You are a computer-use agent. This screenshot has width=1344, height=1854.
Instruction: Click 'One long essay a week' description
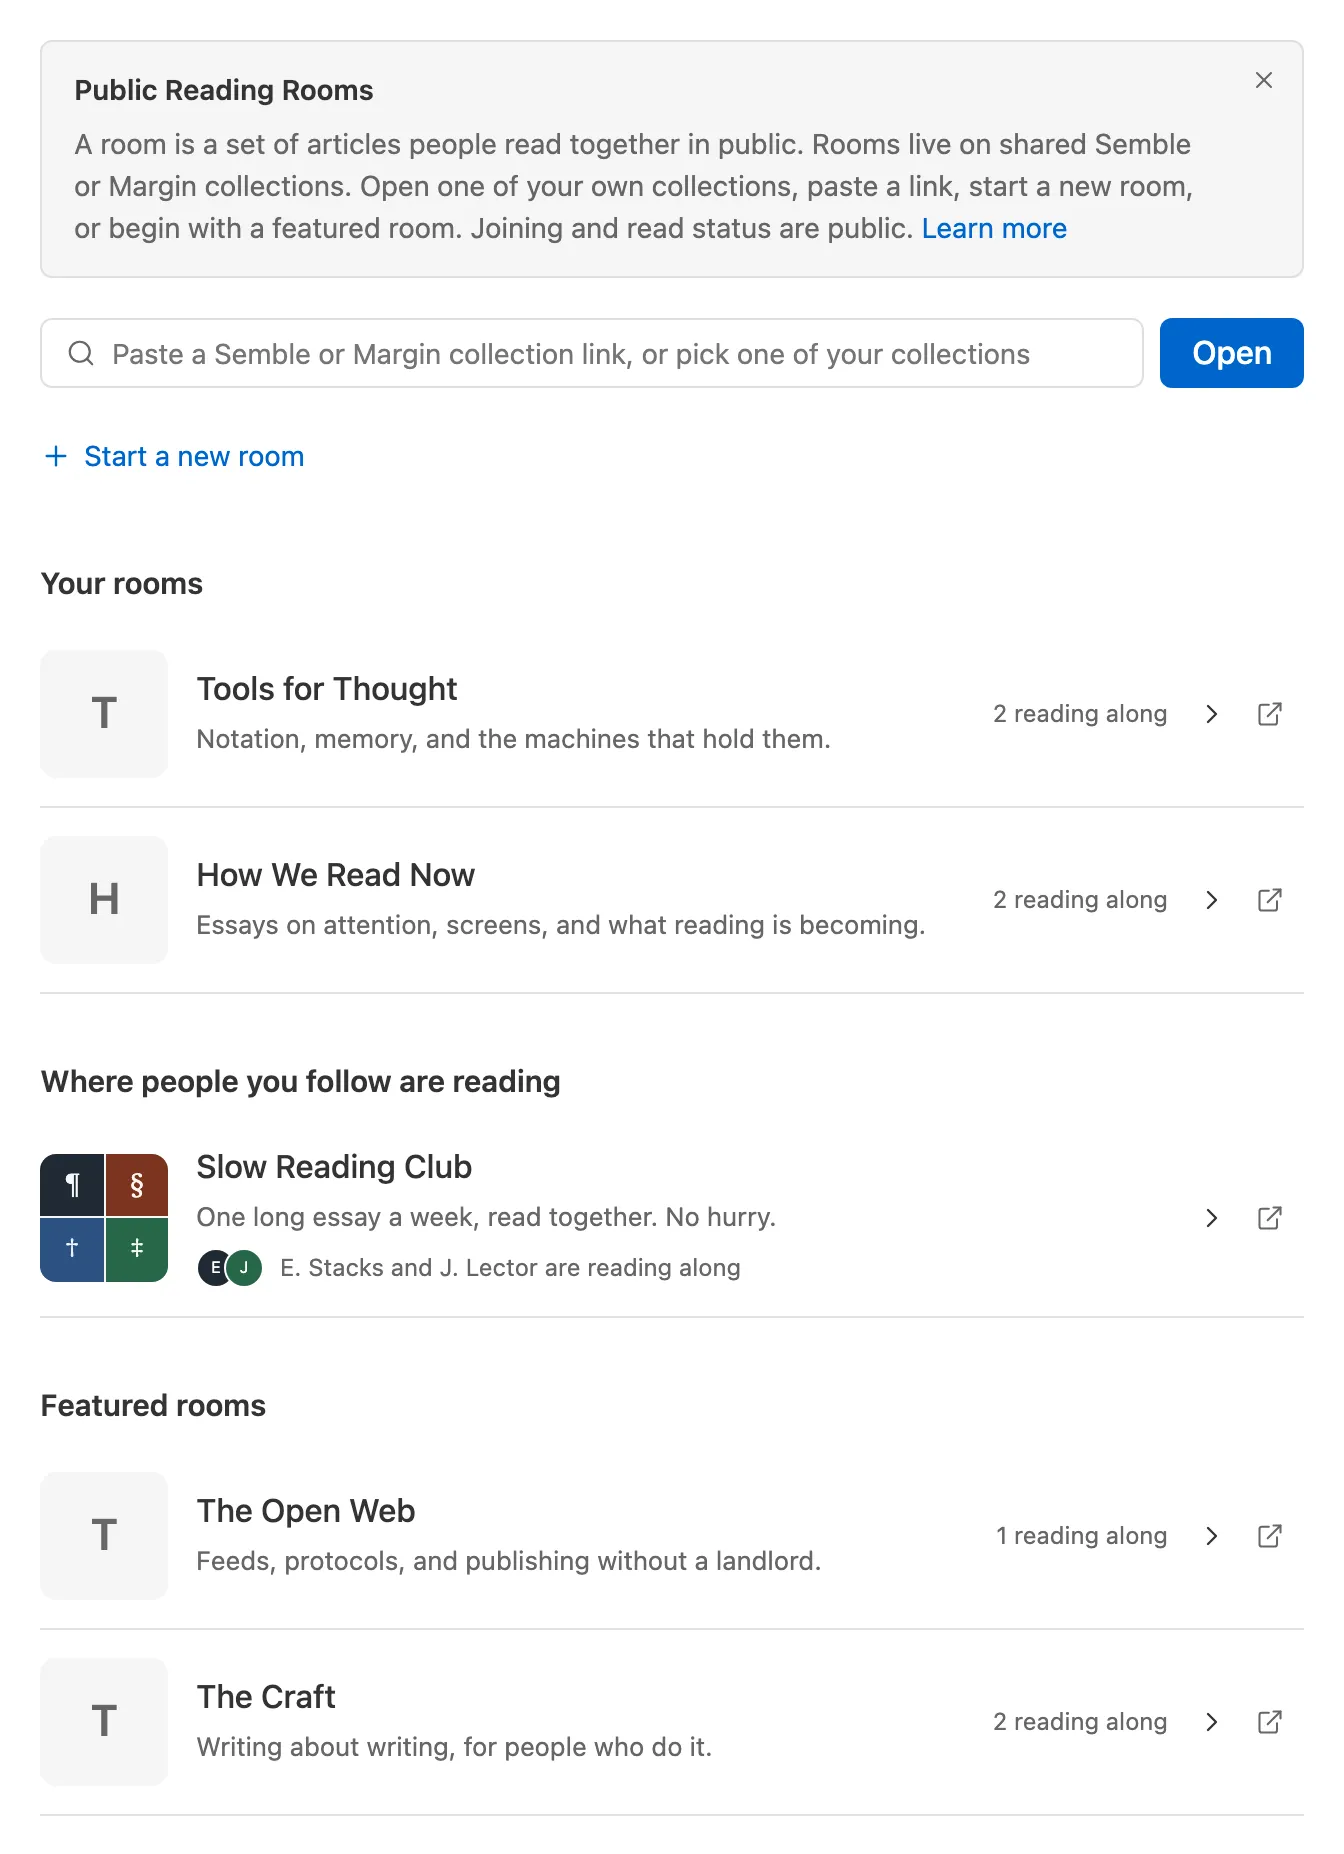click(x=486, y=1217)
